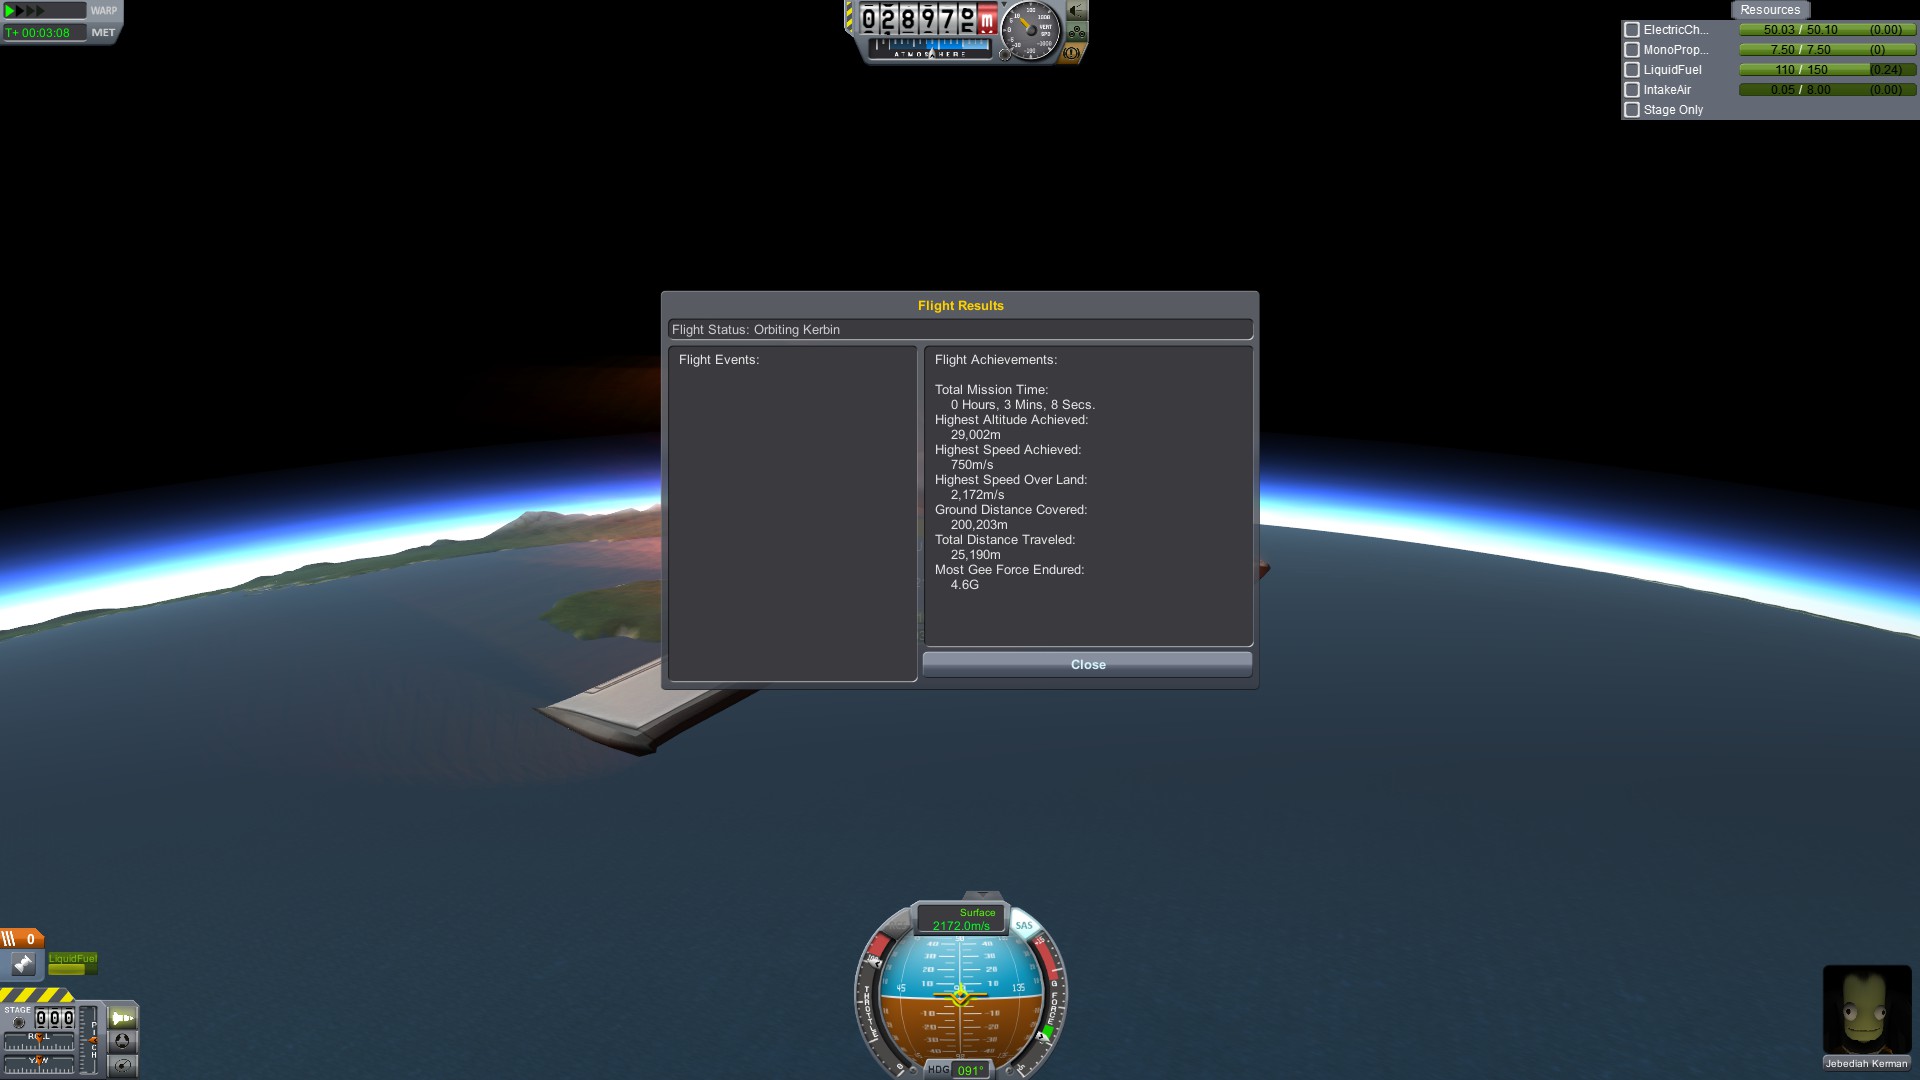This screenshot has height=1080, width=1920.
Task: Enable the LiquidFuel resource checkbox
Action: click(x=1632, y=70)
